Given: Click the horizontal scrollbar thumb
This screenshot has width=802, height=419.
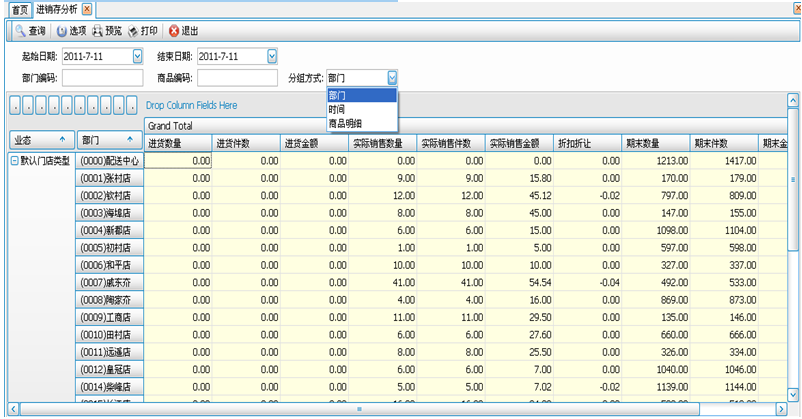Looking at the screenshot, I should tap(360, 409).
